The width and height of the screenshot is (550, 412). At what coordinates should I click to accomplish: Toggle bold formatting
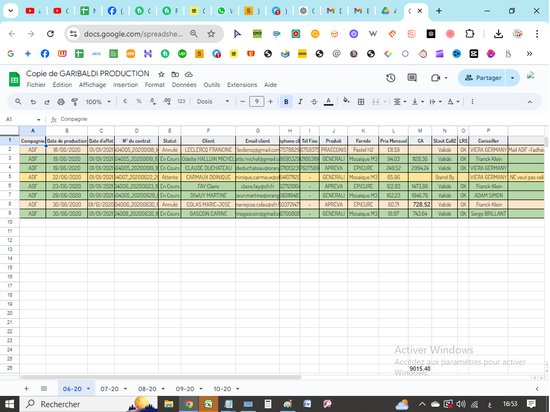click(286, 102)
